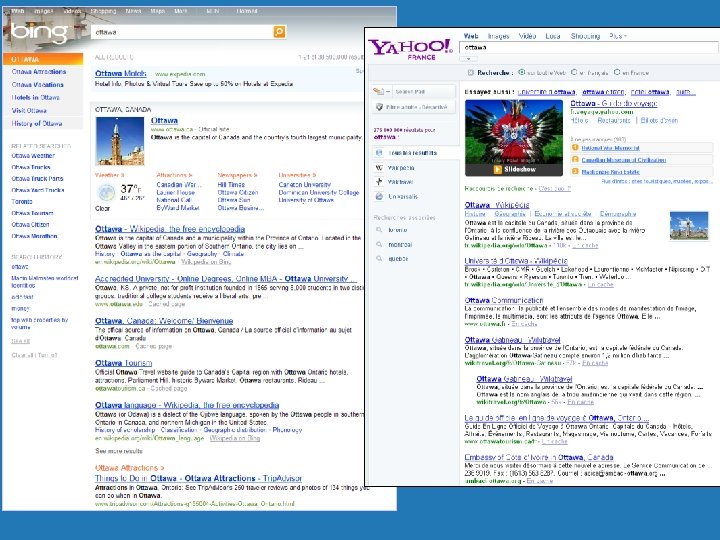Open Bing Ottawa Wikipedia free encyclopedia result

coord(170,229)
